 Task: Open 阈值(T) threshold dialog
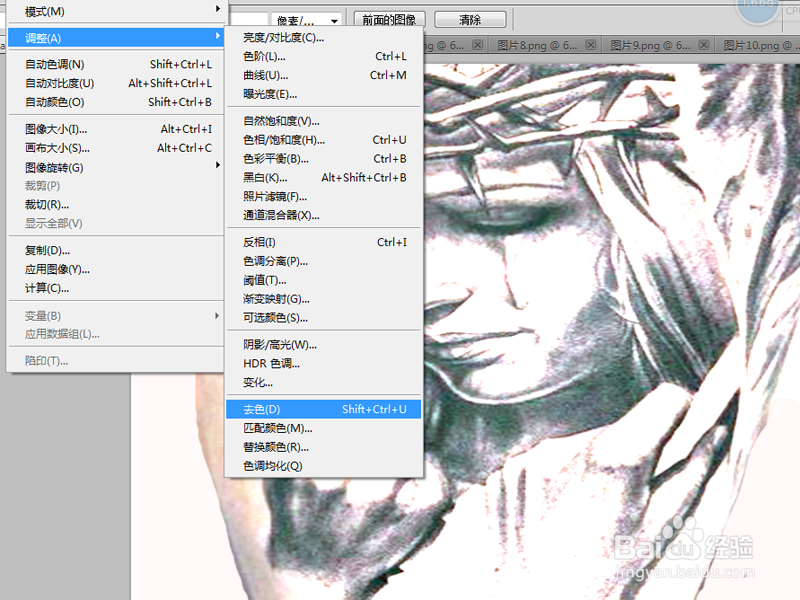click(323, 280)
